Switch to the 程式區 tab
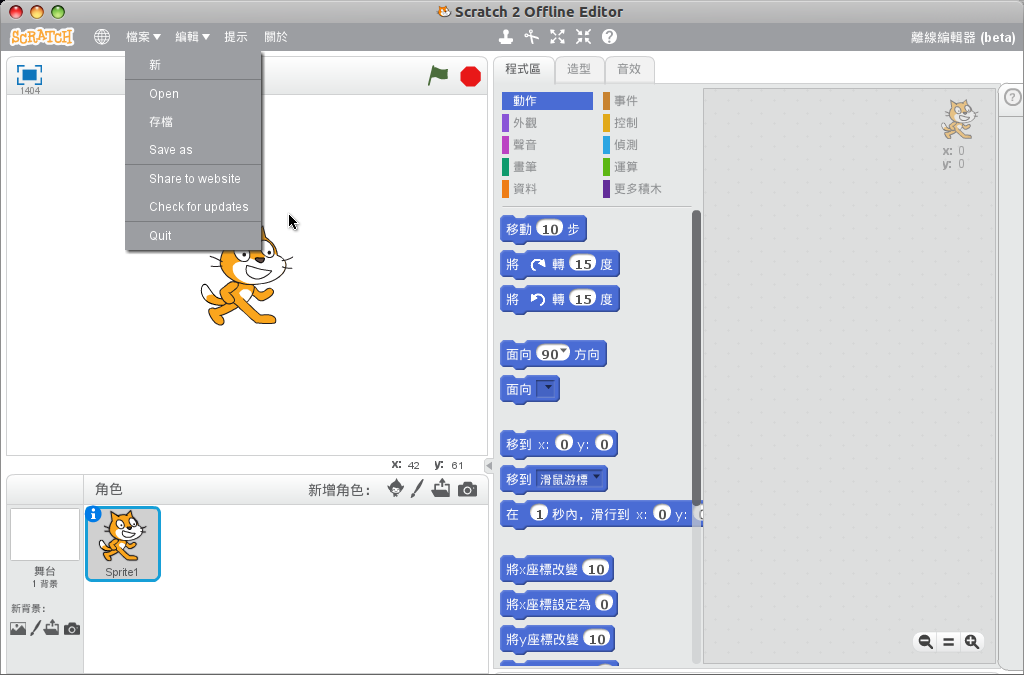This screenshot has height=675, width=1024. pos(523,69)
